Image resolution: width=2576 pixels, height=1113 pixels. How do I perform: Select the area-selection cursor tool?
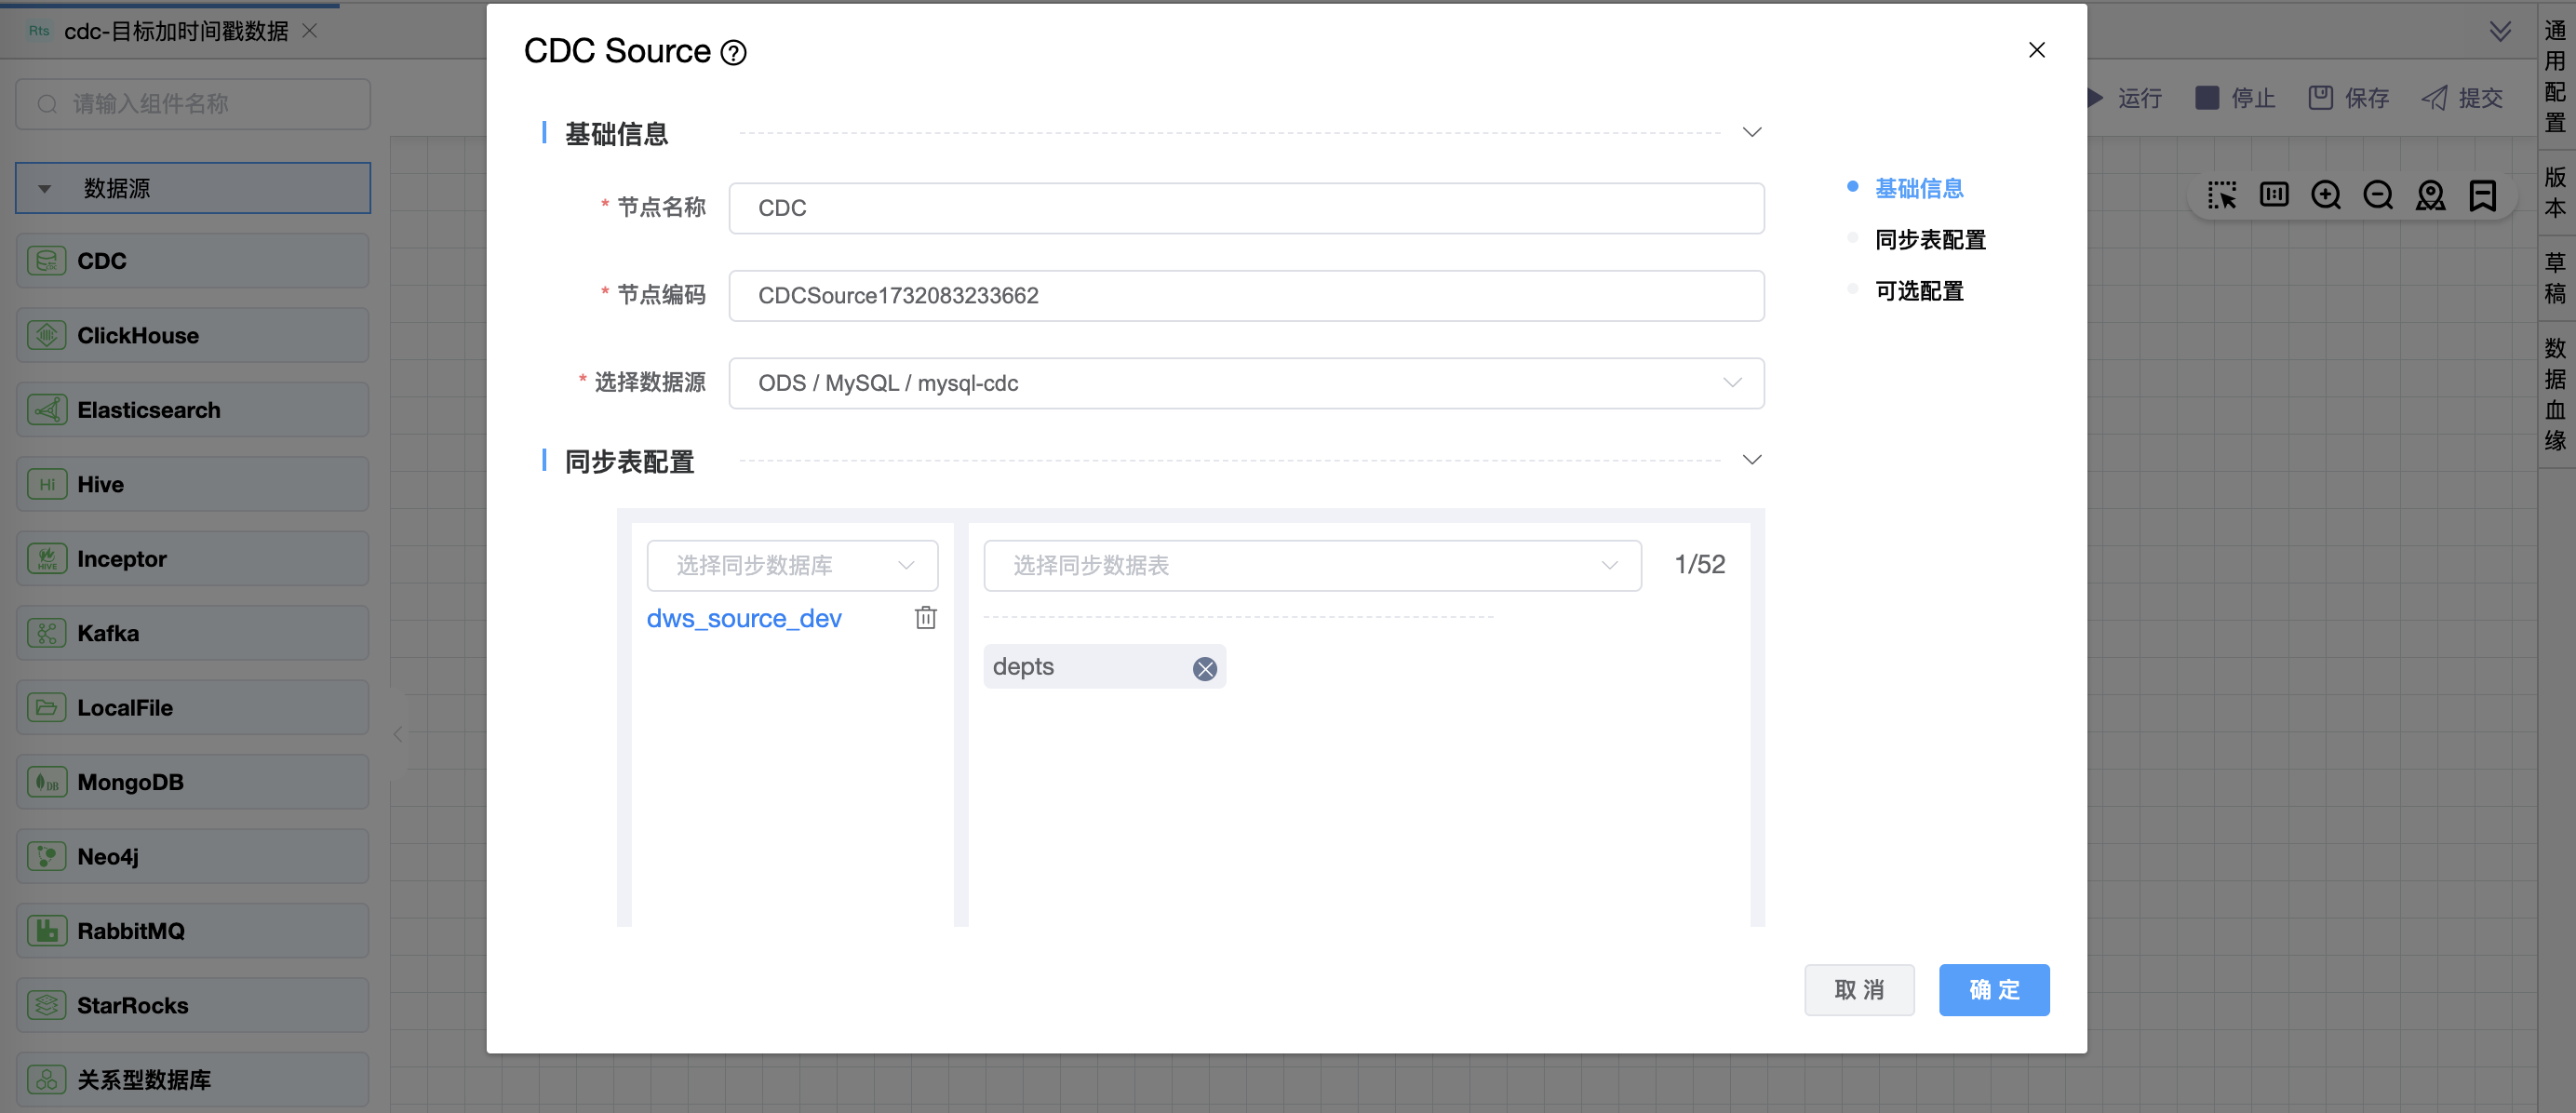(2221, 195)
